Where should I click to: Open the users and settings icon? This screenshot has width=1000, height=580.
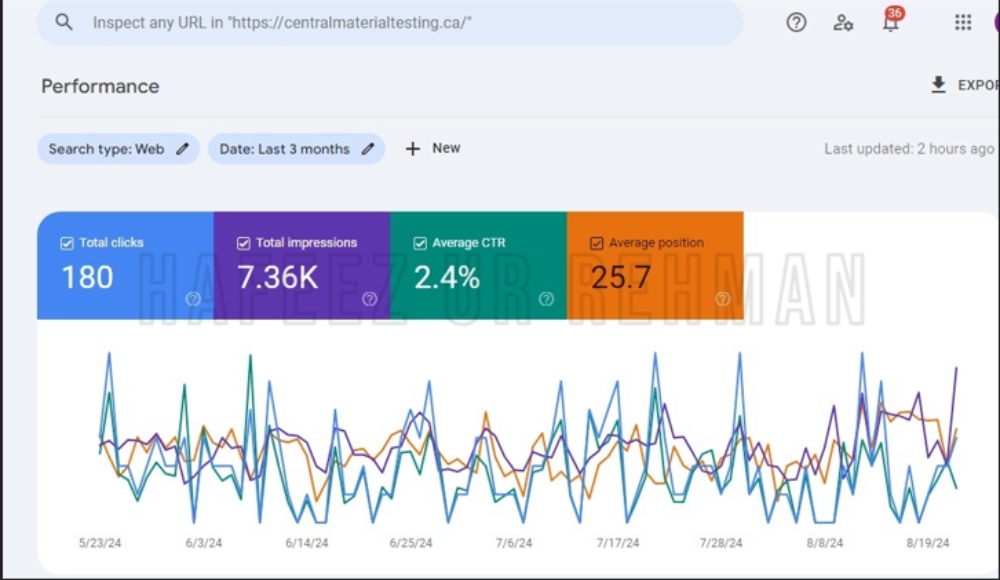click(x=843, y=22)
